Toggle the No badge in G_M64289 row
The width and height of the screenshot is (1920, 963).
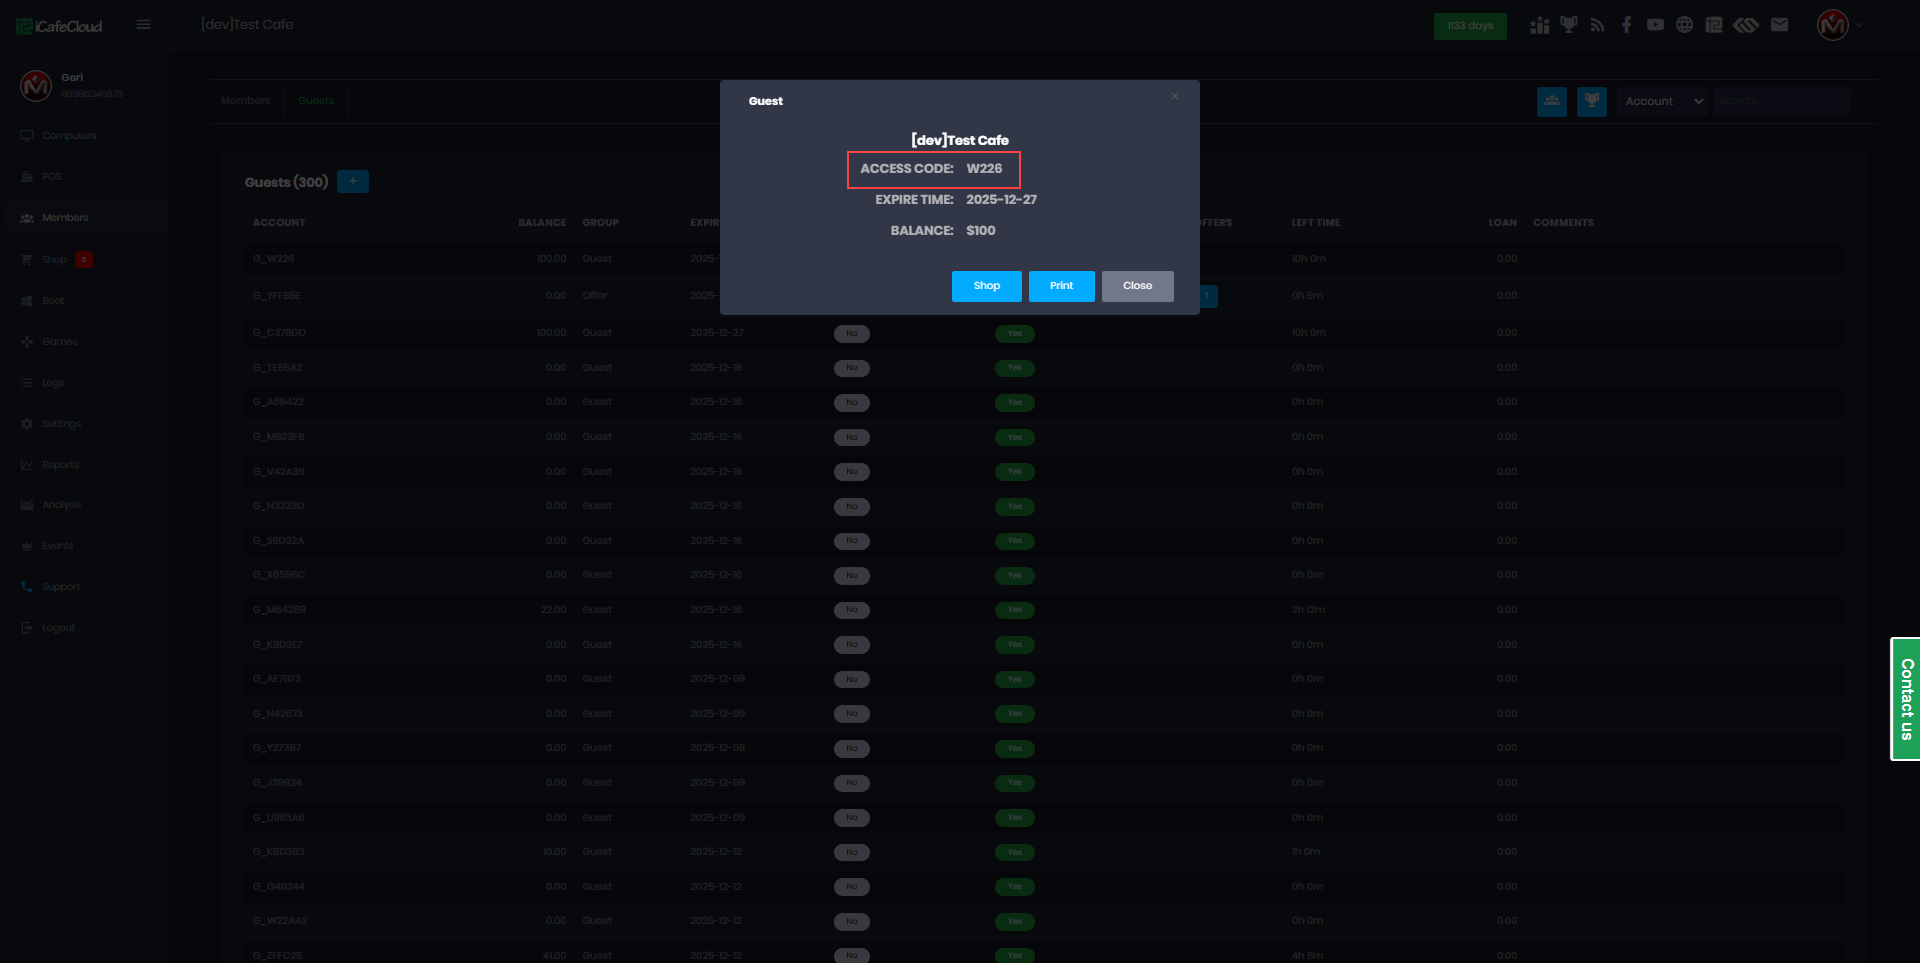click(x=852, y=610)
